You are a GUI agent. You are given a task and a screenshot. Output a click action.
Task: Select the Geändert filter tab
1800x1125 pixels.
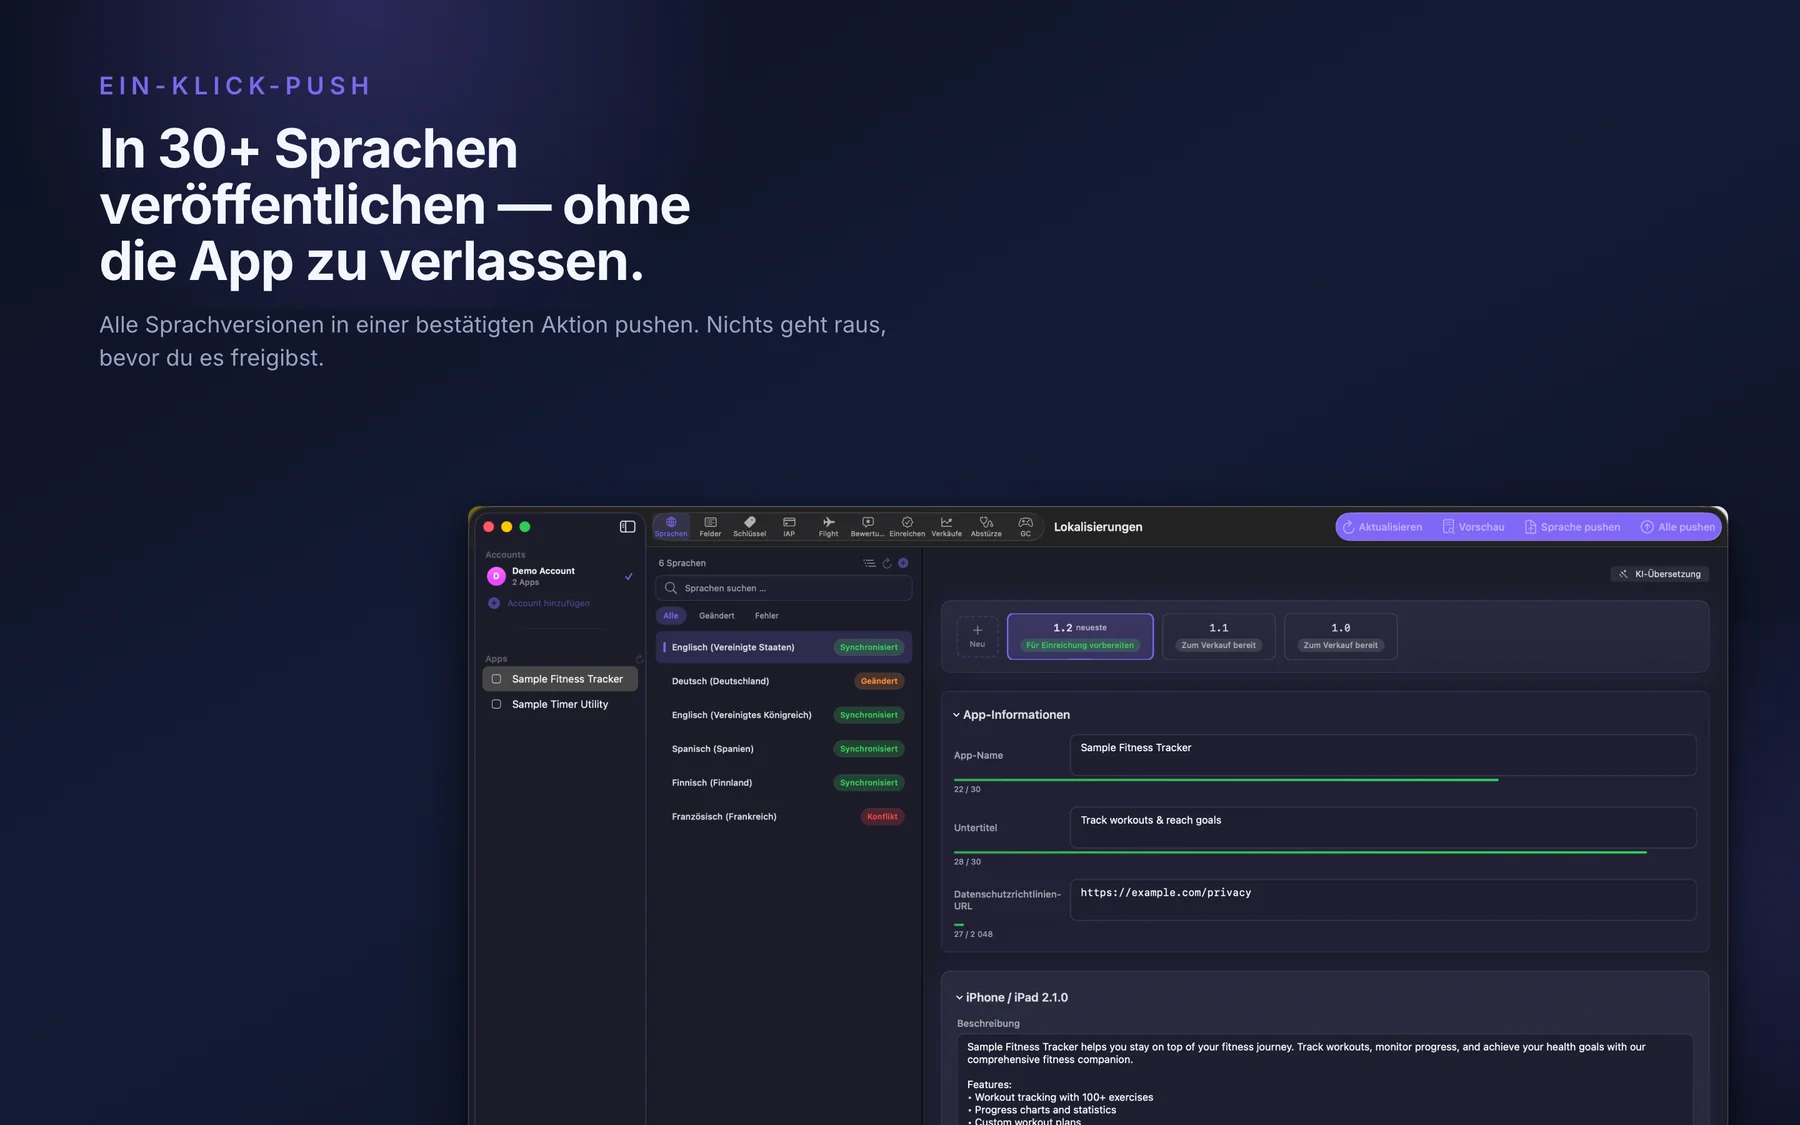pos(717,616)
